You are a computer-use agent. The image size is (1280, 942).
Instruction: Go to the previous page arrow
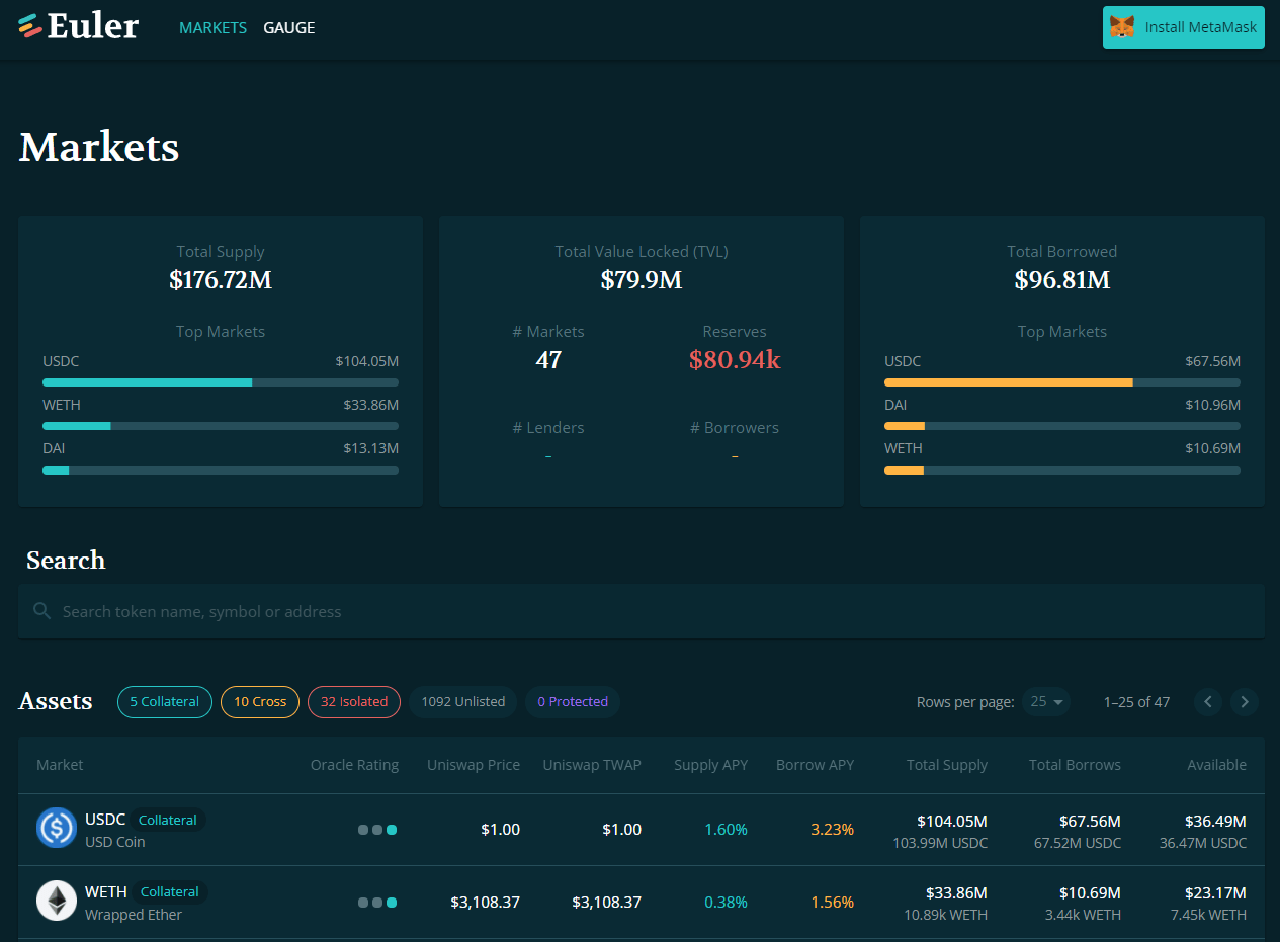pos(1208,701)
